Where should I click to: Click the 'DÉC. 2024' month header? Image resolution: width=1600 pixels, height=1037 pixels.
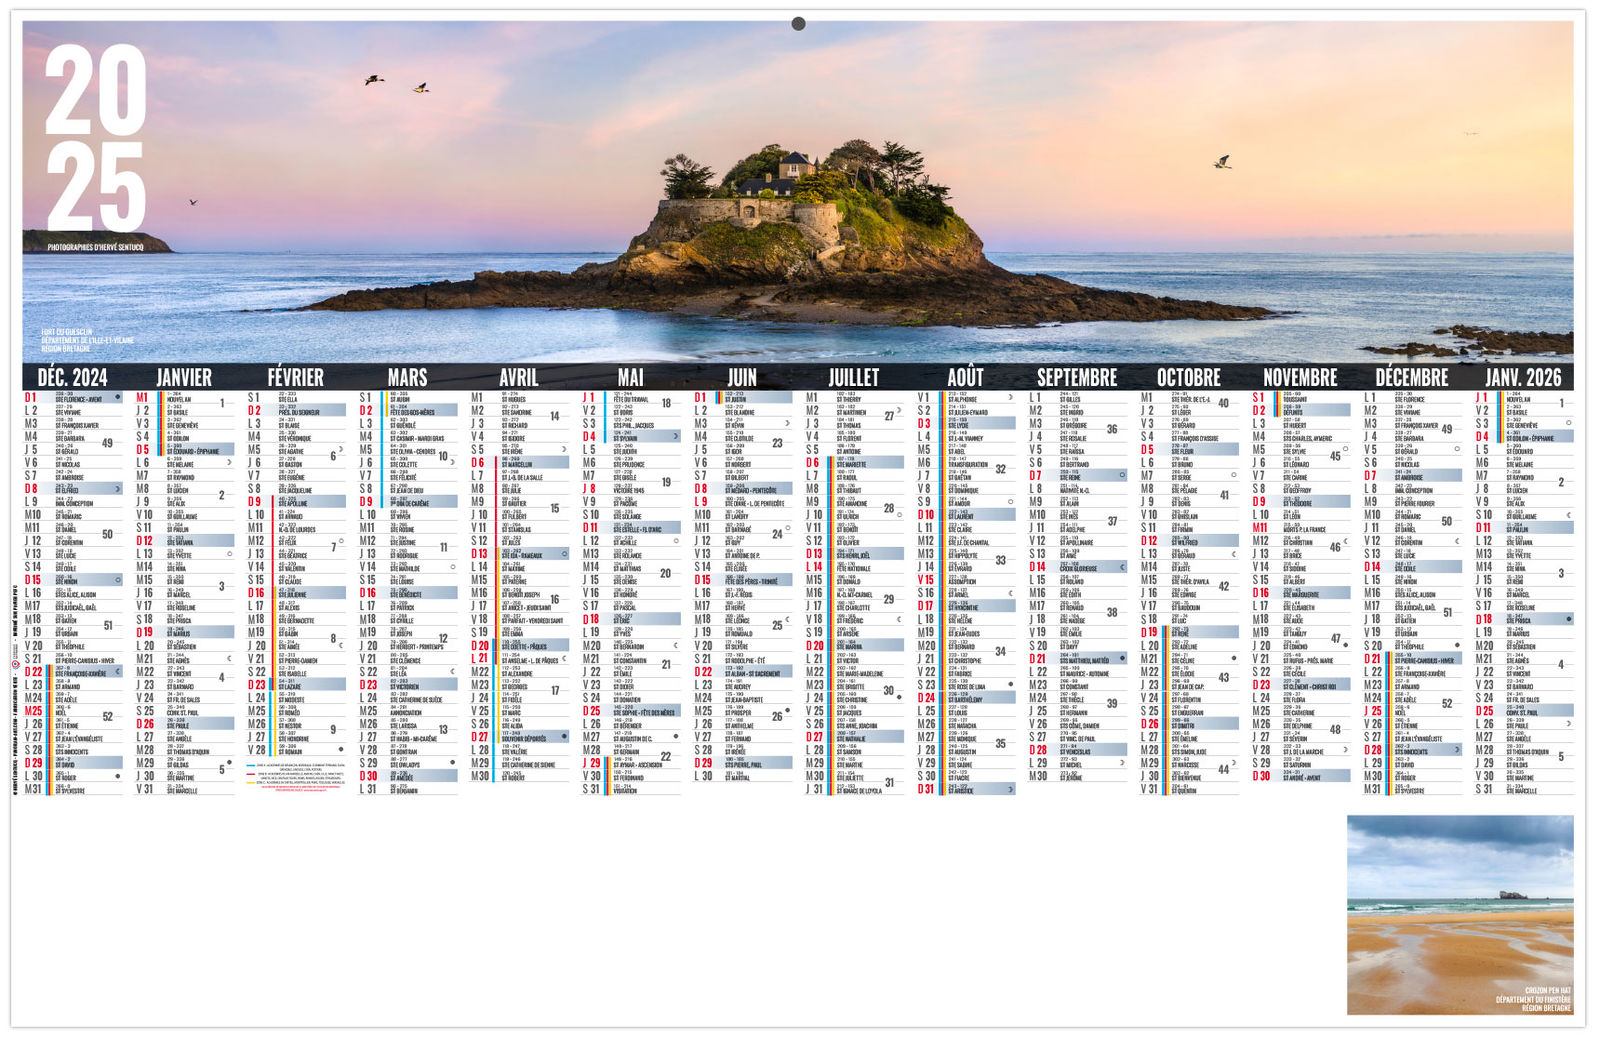coord(72,377)
